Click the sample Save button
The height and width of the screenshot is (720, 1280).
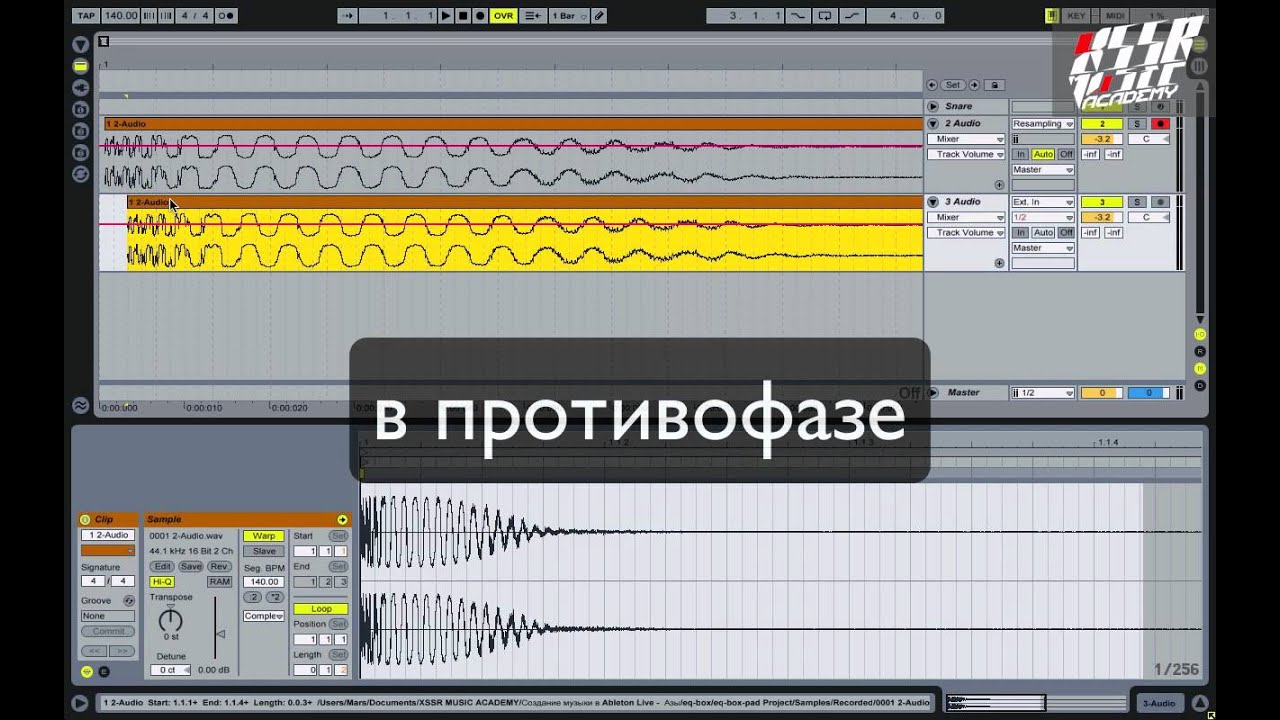click(190, 567)
